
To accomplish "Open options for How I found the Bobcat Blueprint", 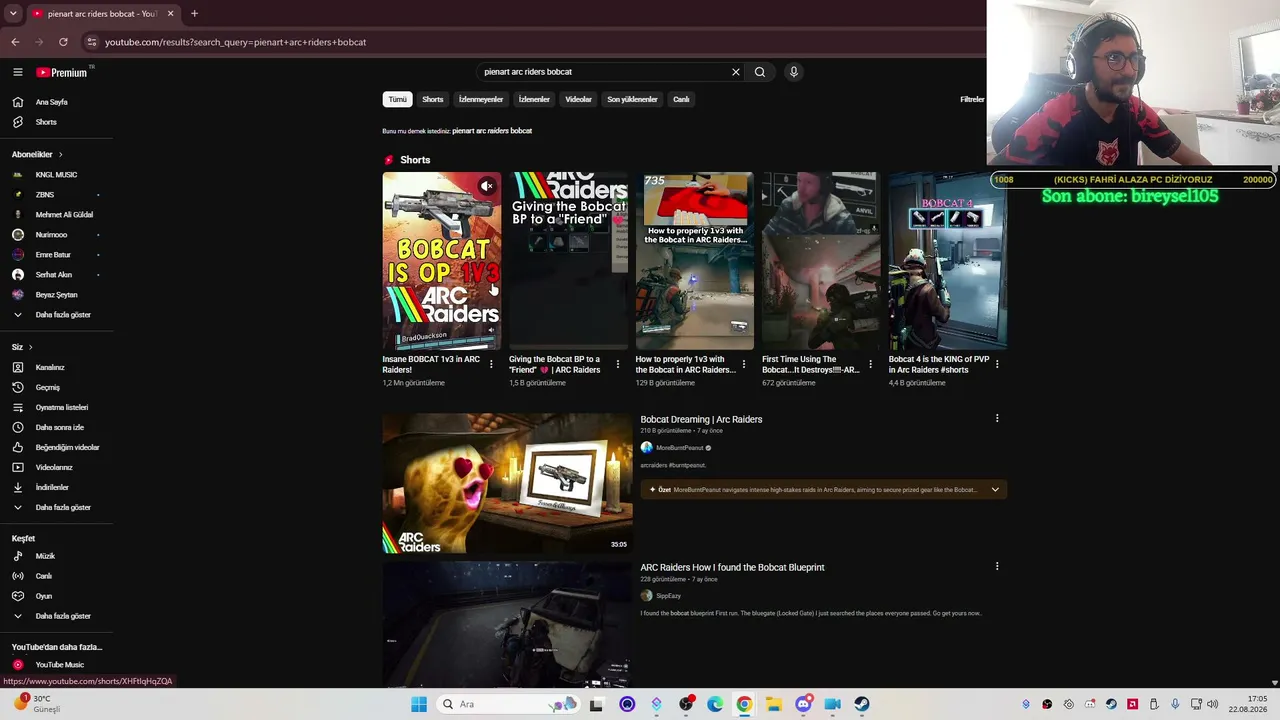I will point(997,567).
